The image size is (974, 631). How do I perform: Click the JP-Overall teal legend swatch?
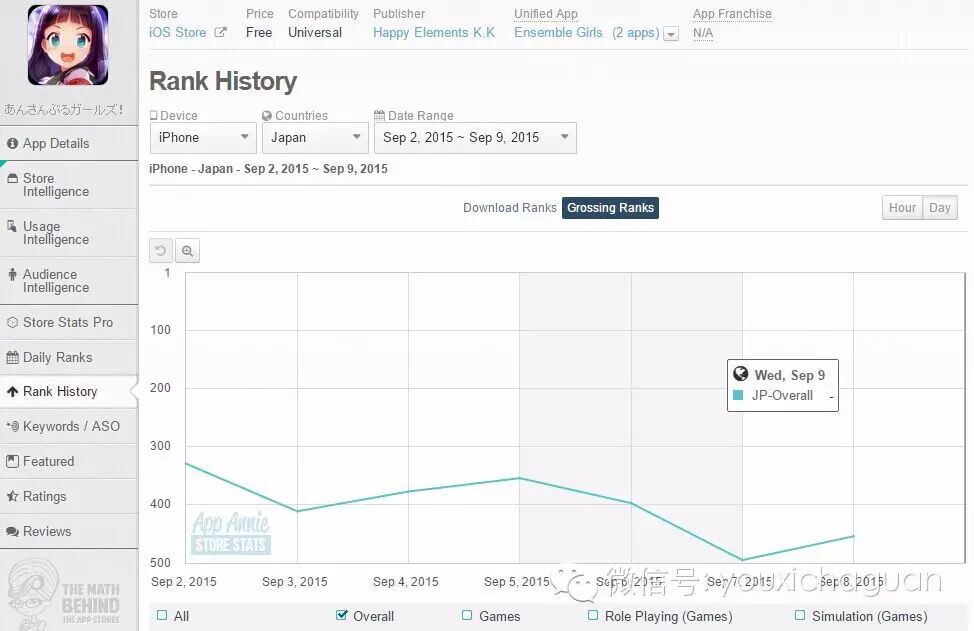(x=738, y=395)
